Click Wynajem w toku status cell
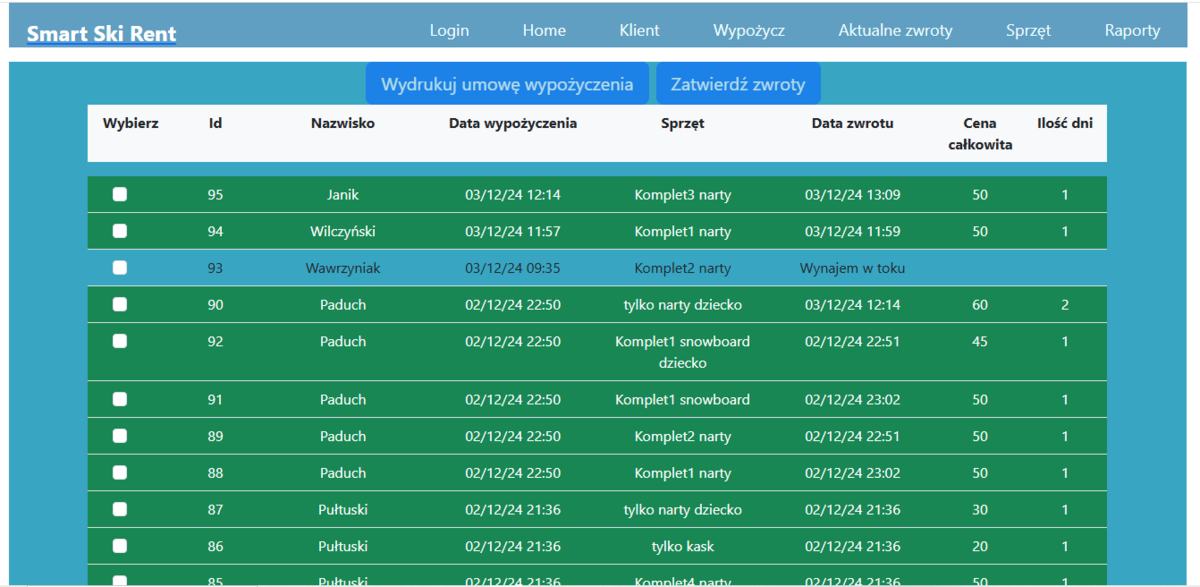The width and height of the screenshot is (1200, 587). 852,268
